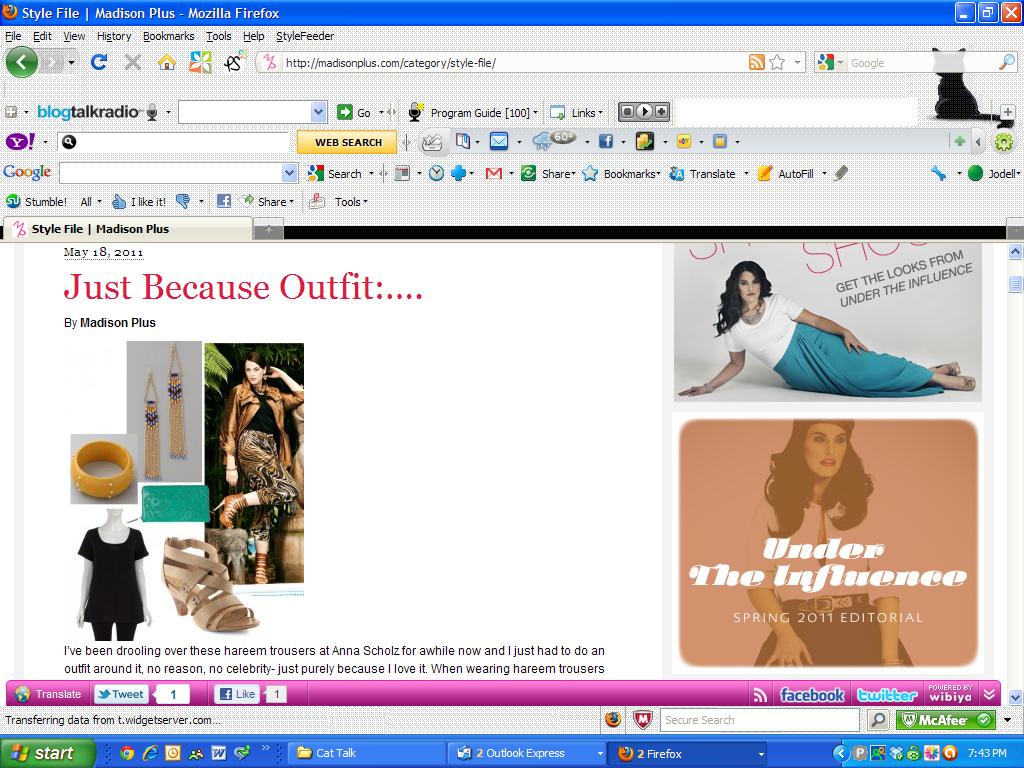1024x768 pixels.
Task: Open the home page via the house icon
Action: click(167, 62)
